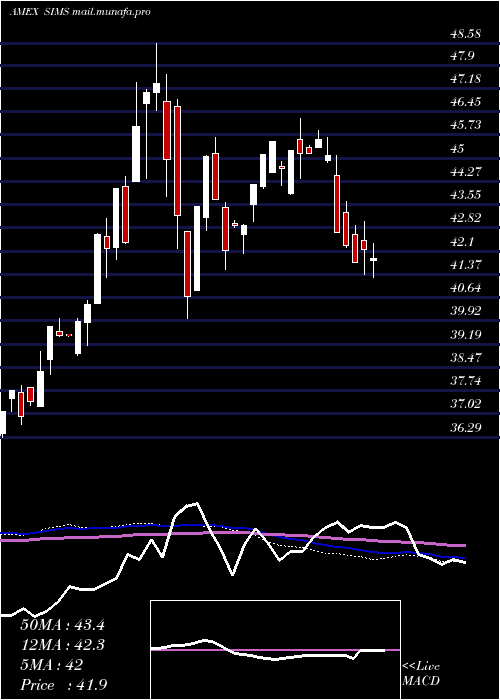Click the '50MA : 43.4' readout
500x700 pixels.
[62, 625]
